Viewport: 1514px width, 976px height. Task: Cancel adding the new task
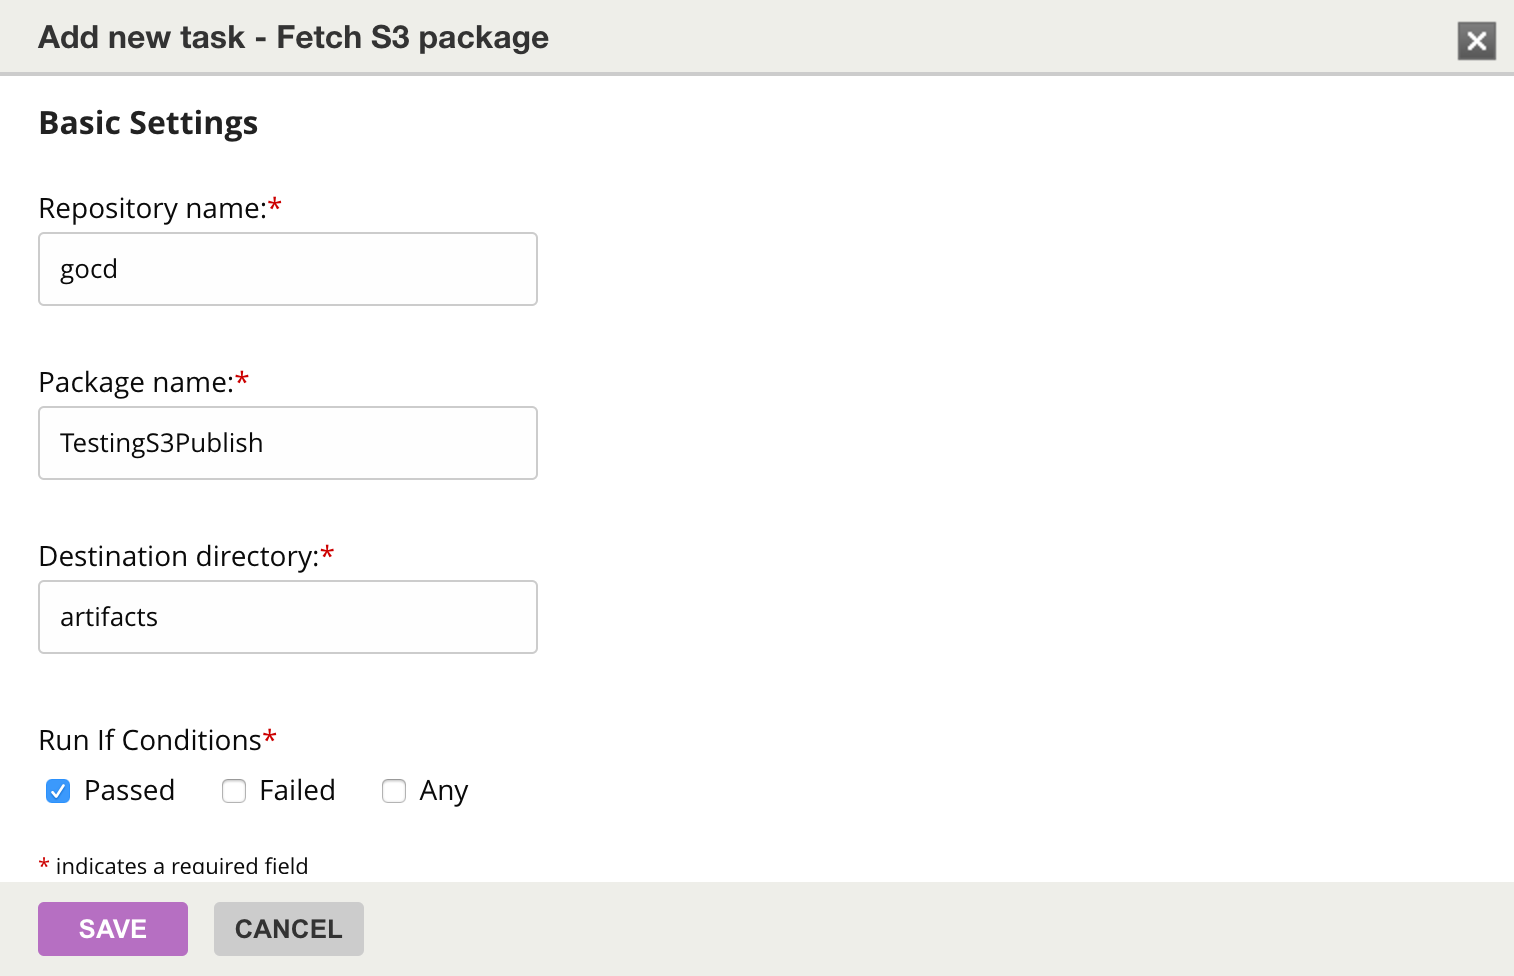pyautogui.click(x=289, y=929)
